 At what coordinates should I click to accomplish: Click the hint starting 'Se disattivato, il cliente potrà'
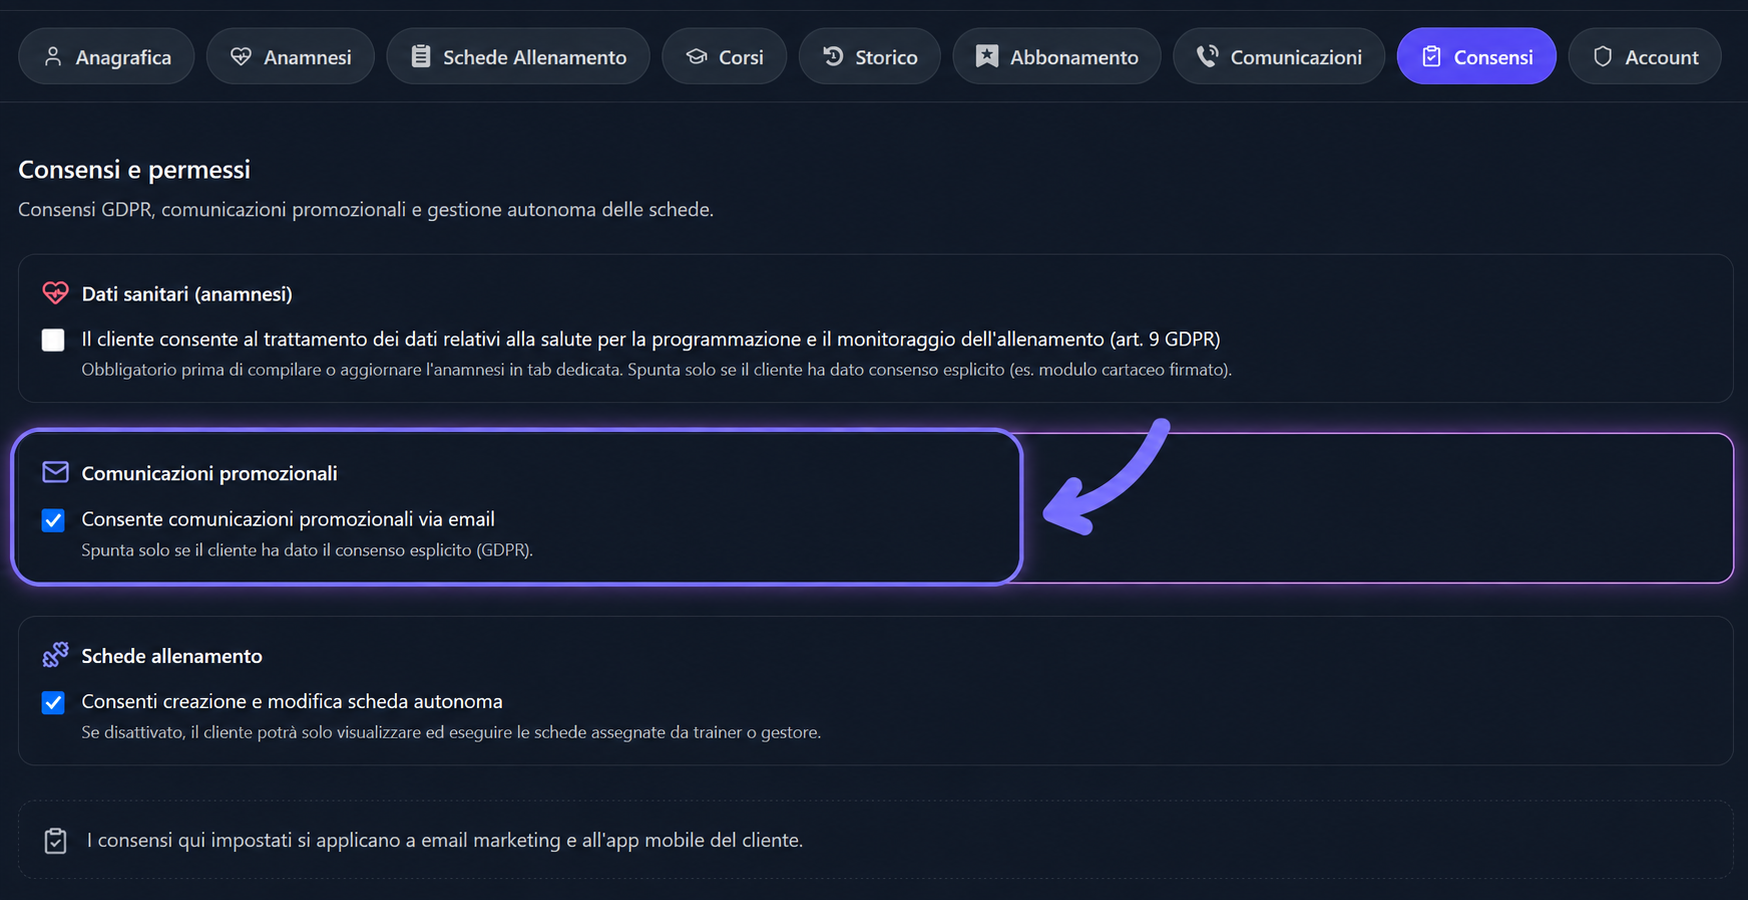451,732
